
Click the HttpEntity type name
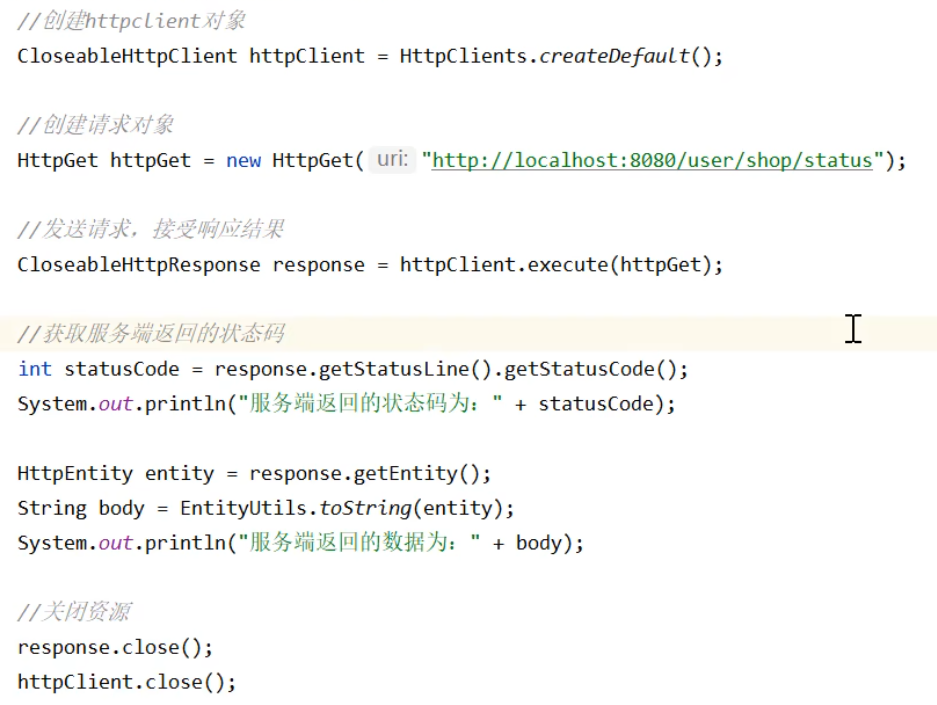75,473
